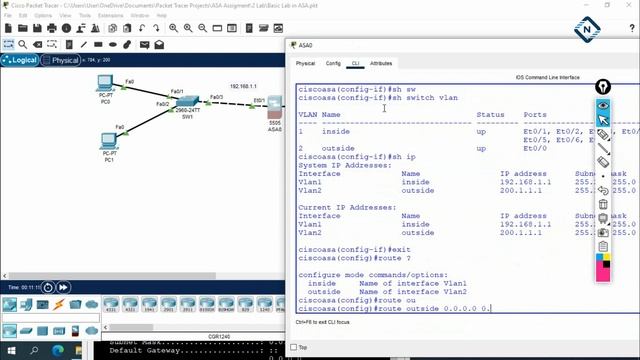Click the Copy toolbar icon
The height and width of the screenshot is (360, 640).
pyautogui.click(x=113, y=28)
